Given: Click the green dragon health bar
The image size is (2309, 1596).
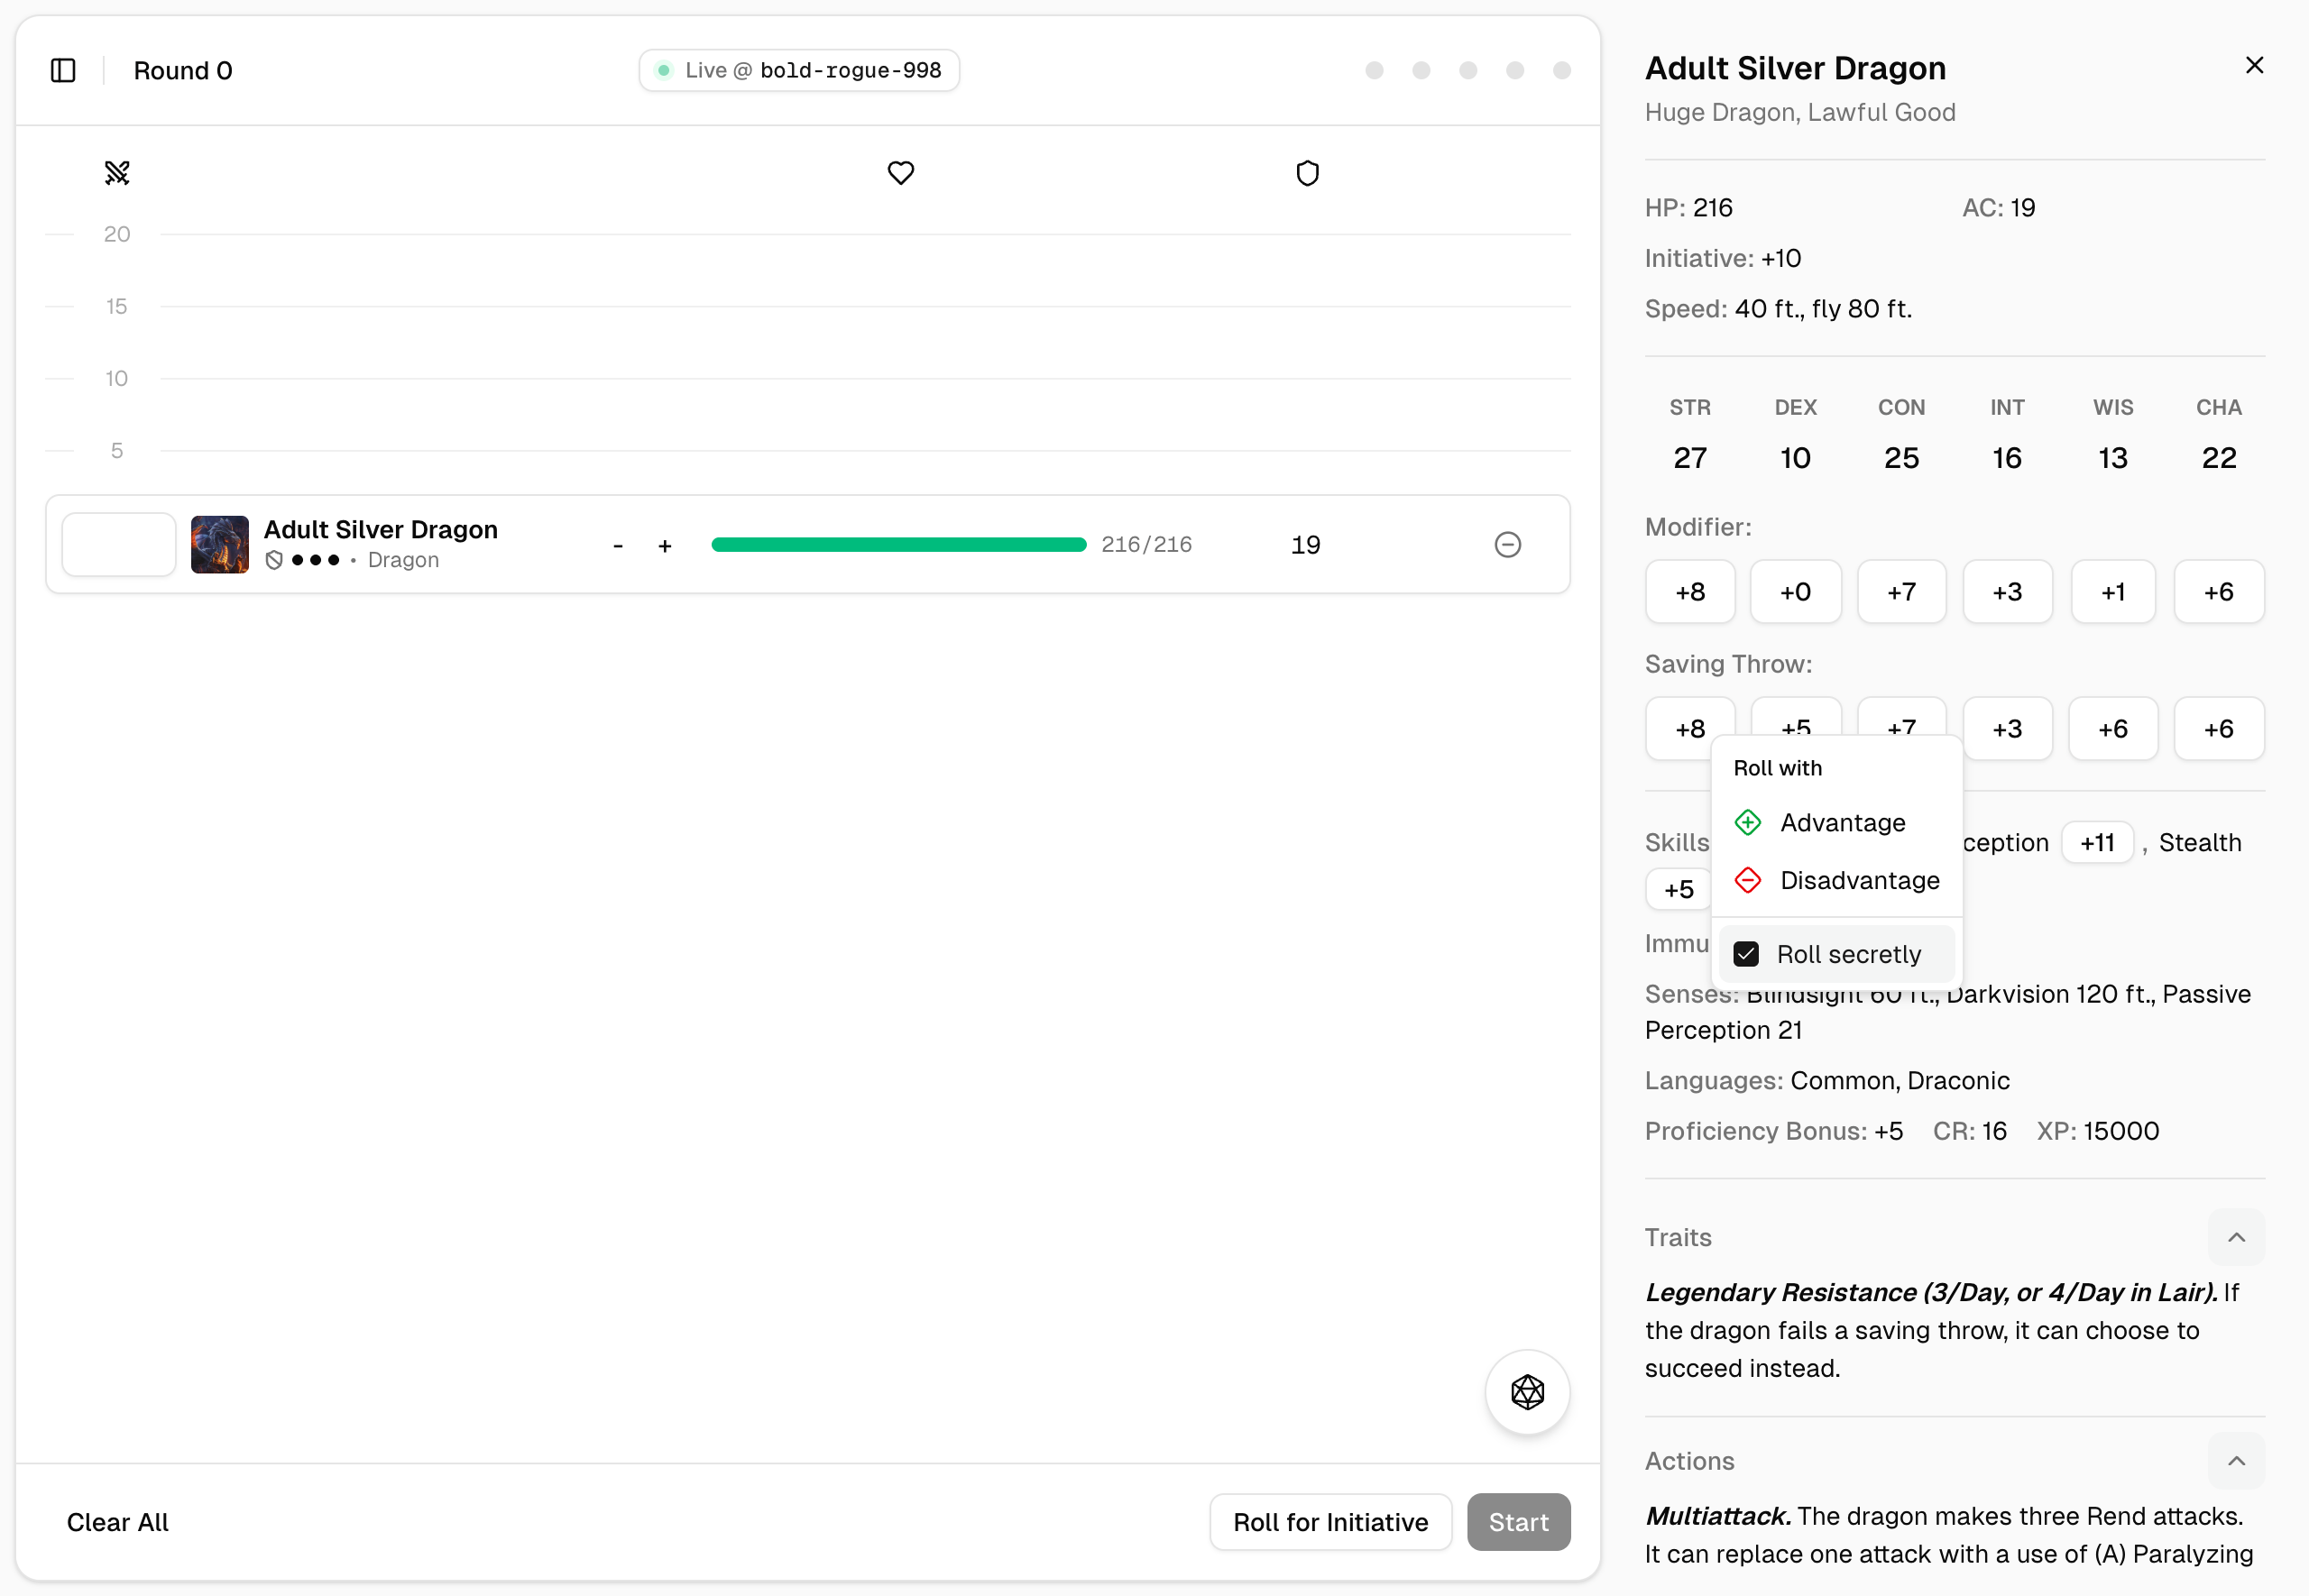Looking at the screenshot, I should (x=898, y=544).
